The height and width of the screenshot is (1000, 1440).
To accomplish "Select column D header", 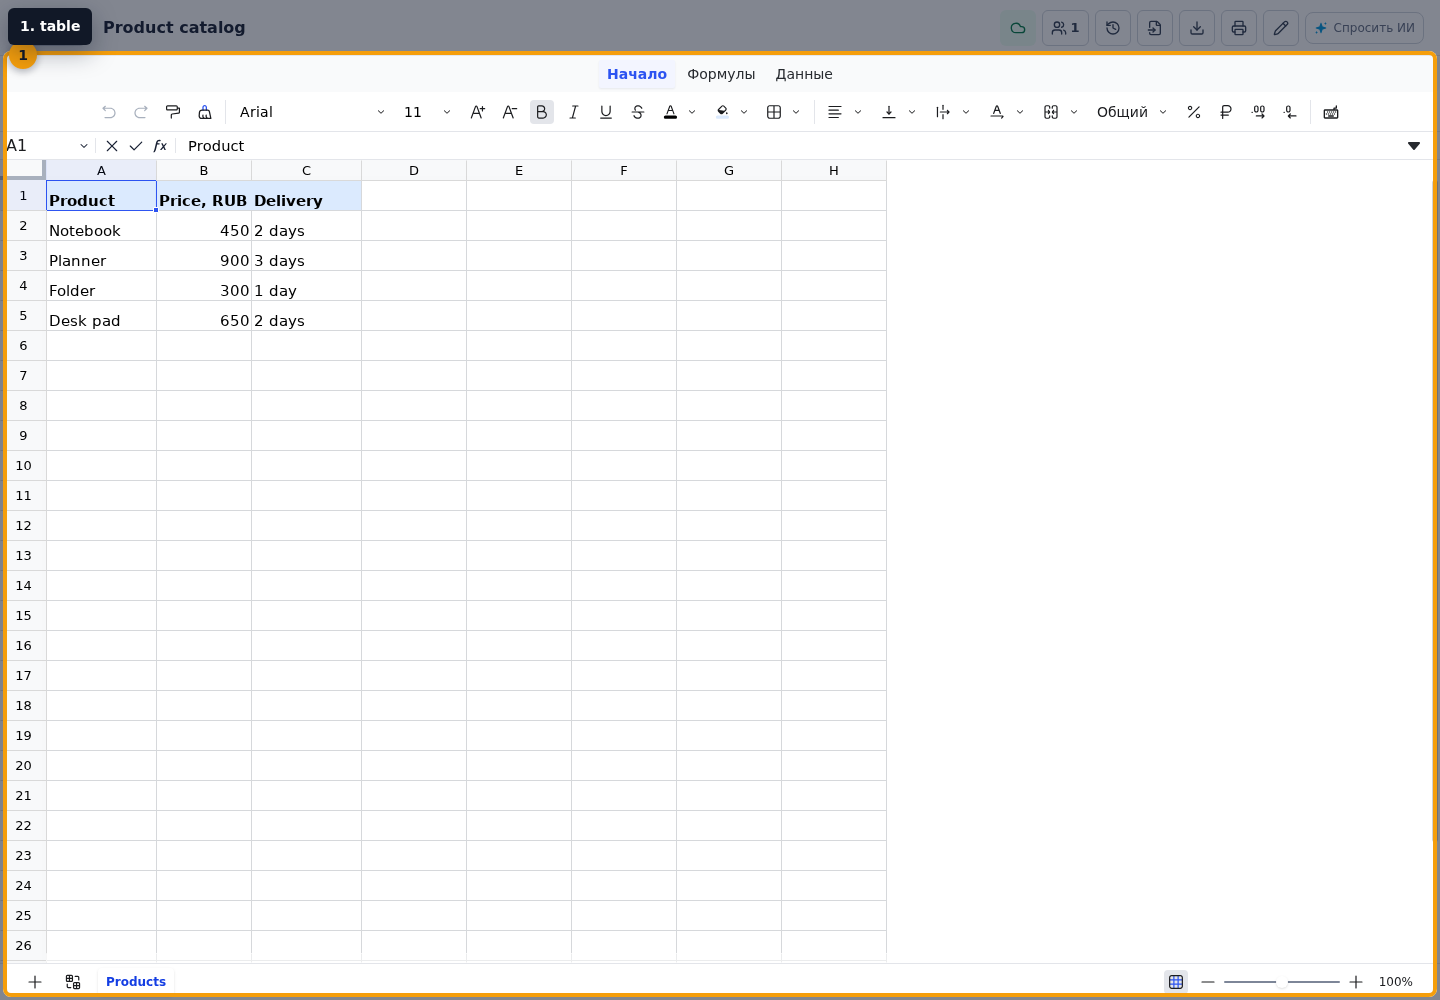I will (414, 170).
